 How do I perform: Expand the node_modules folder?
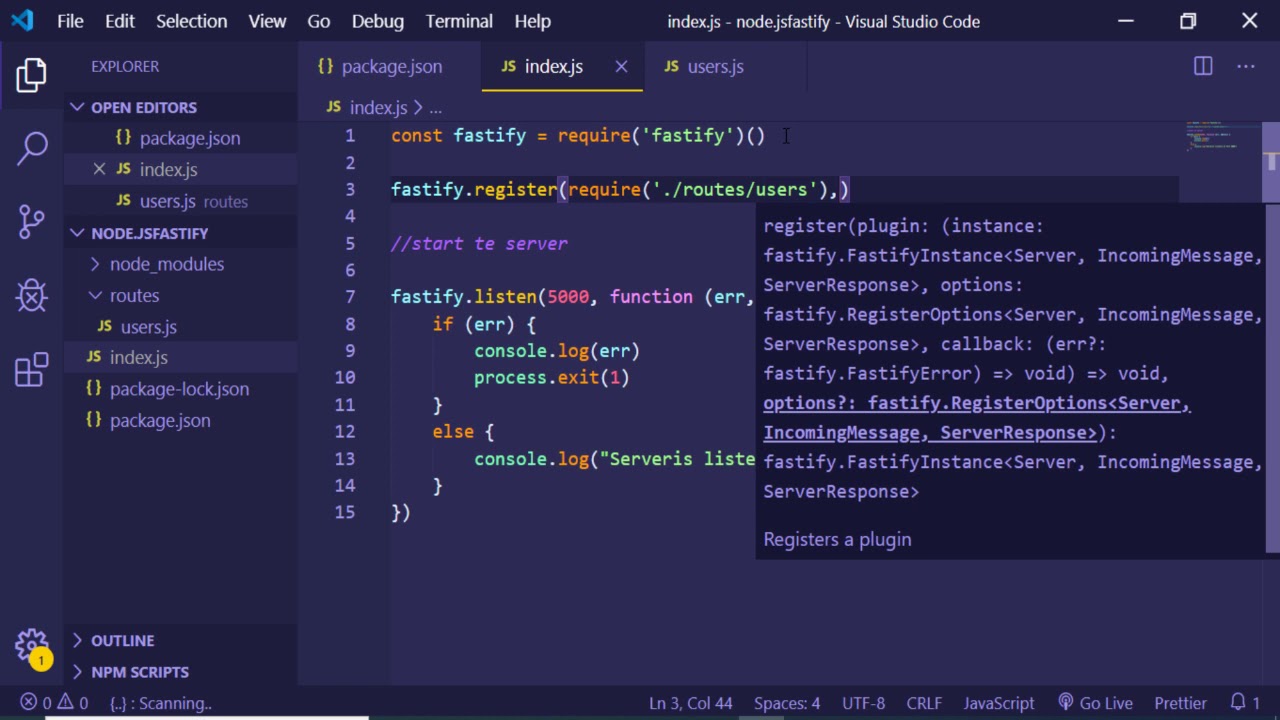tap(166, 264)
